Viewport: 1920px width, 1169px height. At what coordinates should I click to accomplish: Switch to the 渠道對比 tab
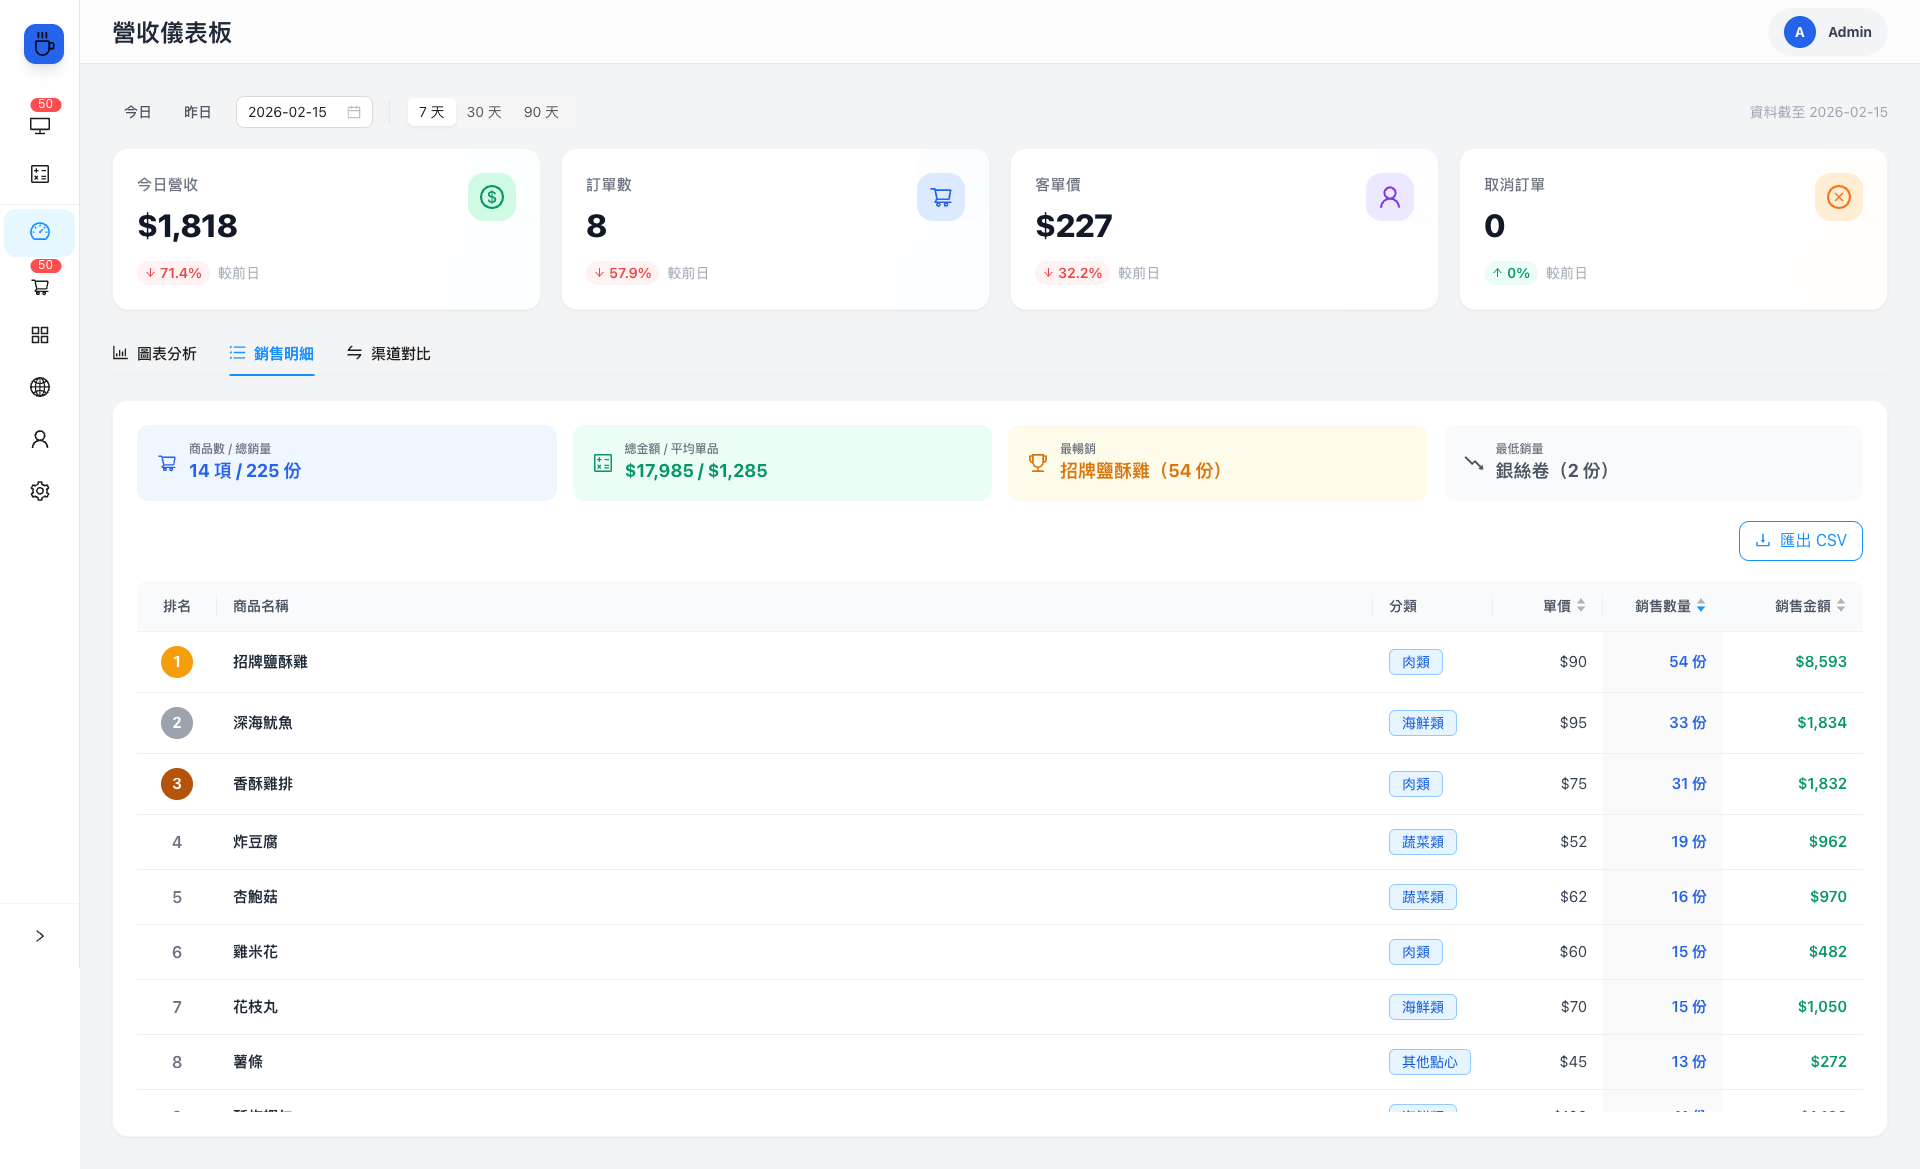(x=389, y=354)
